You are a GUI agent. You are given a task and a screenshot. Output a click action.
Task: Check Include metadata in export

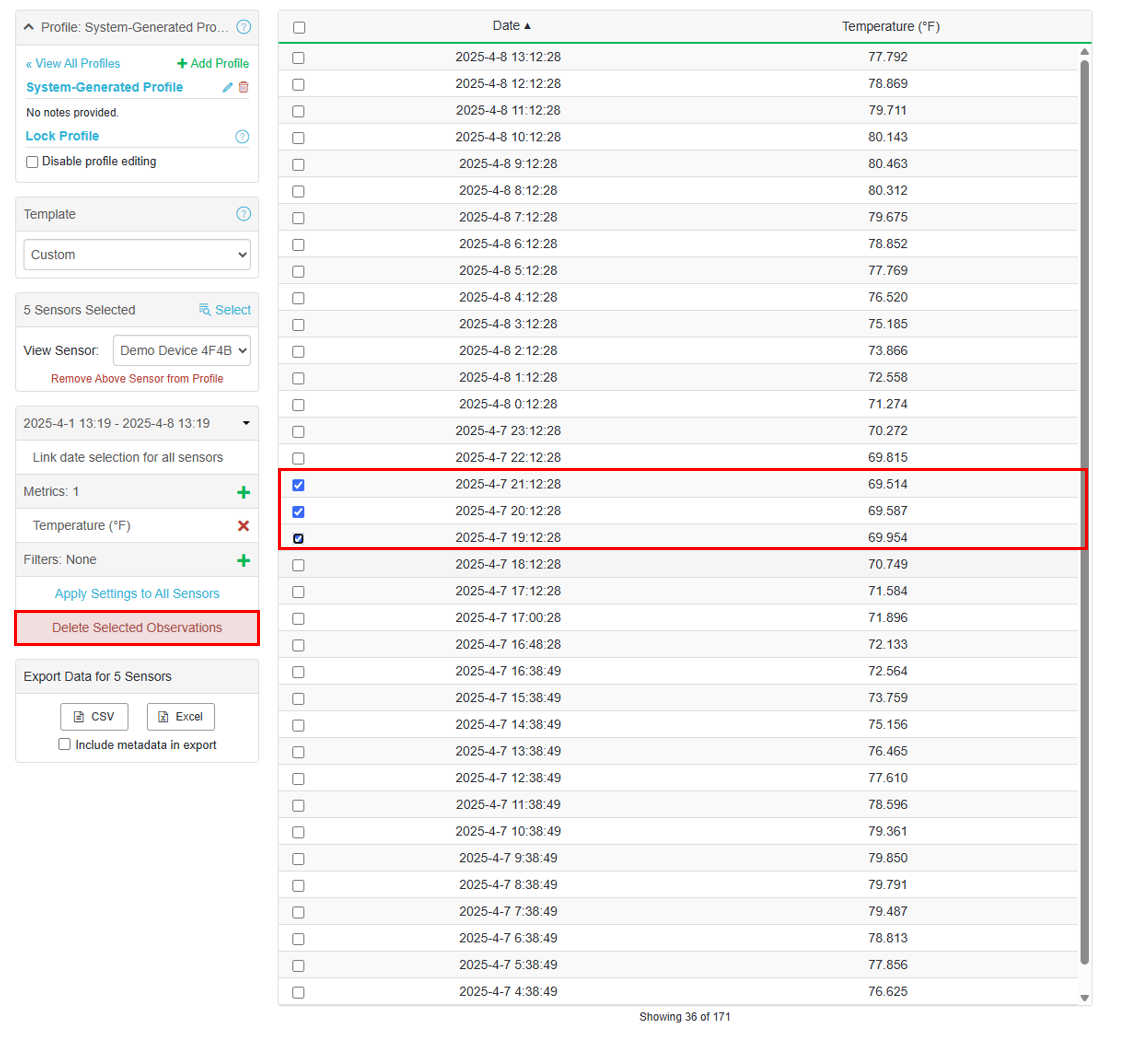click(65, 745)
